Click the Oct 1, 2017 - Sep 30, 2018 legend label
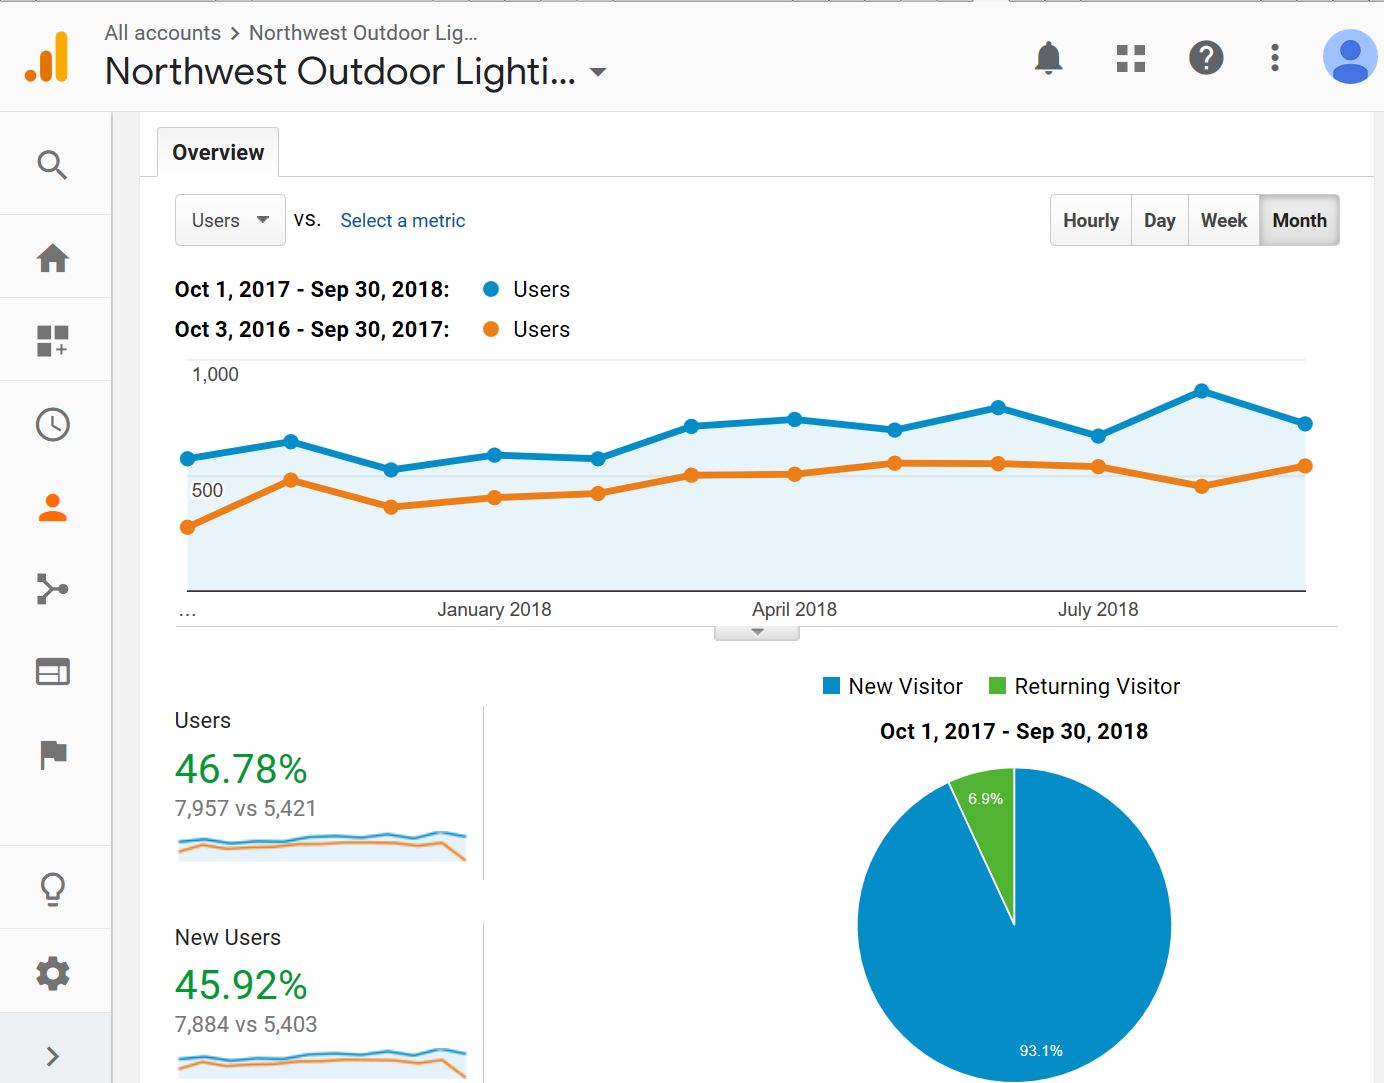1384x1083 pixels. click(x=312, y=289)
